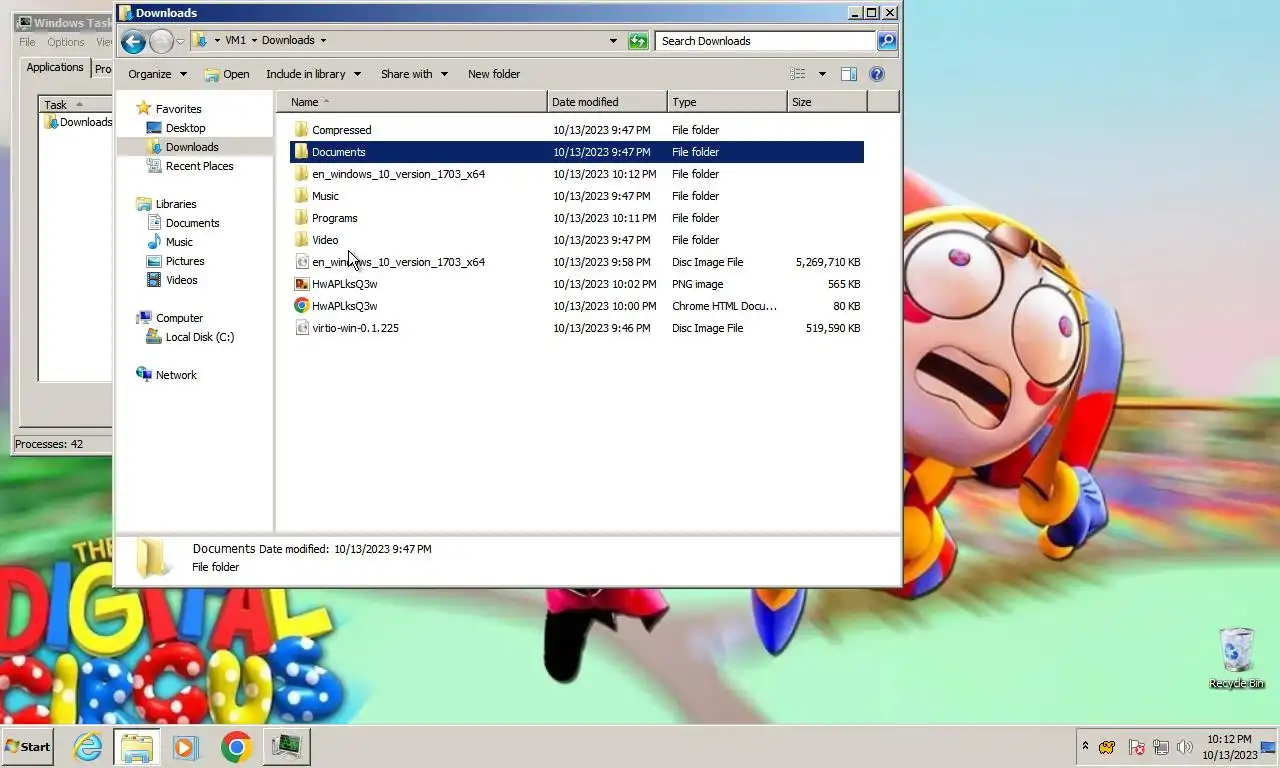1280x768 pixels.
Task: Click the Windows Explorer taskbar icon
Action: [x=137, y=747]
